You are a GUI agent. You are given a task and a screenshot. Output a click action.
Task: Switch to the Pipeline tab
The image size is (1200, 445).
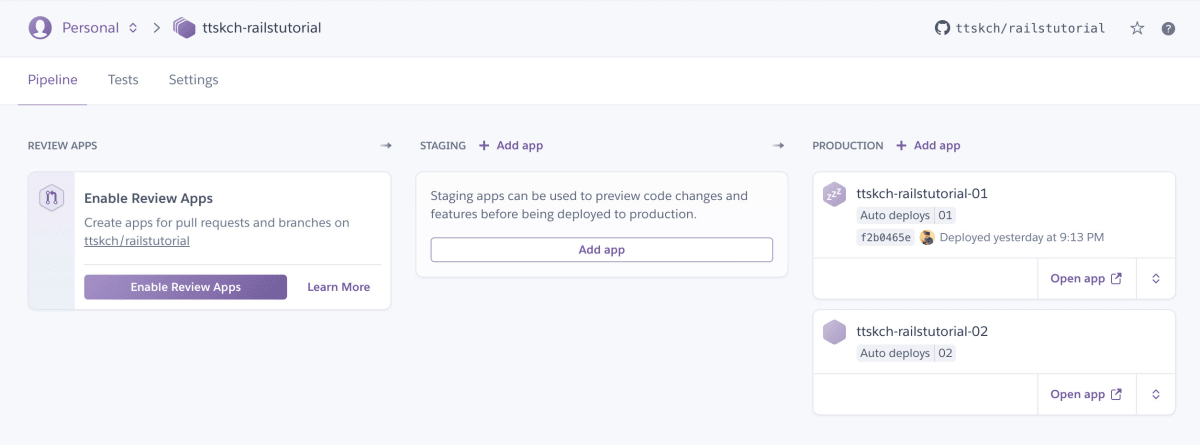[53, 80]
